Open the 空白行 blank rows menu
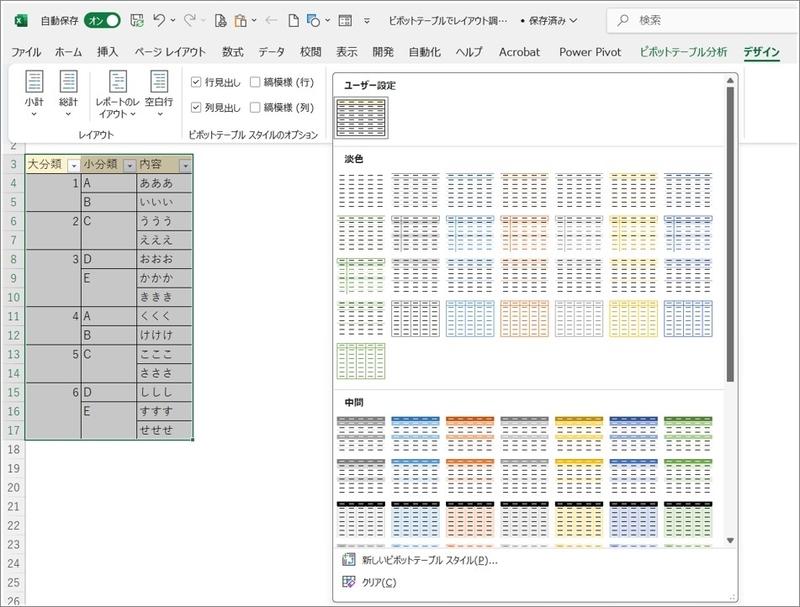The width and height of the screenshot is (800, 607). coord(159,94)
